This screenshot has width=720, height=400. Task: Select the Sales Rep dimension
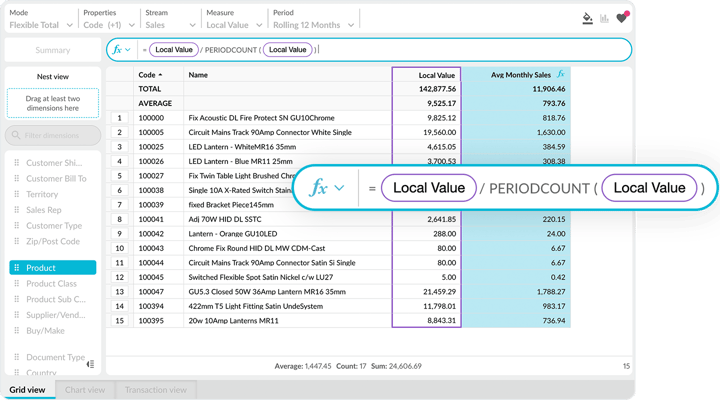[44, 210]
